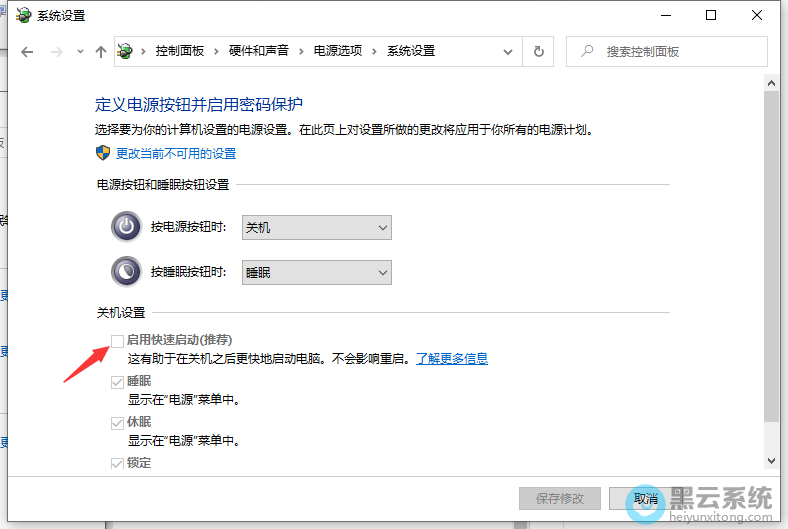
Task: Toggle the 休眠 checkbox
Action: coord(118,423)
